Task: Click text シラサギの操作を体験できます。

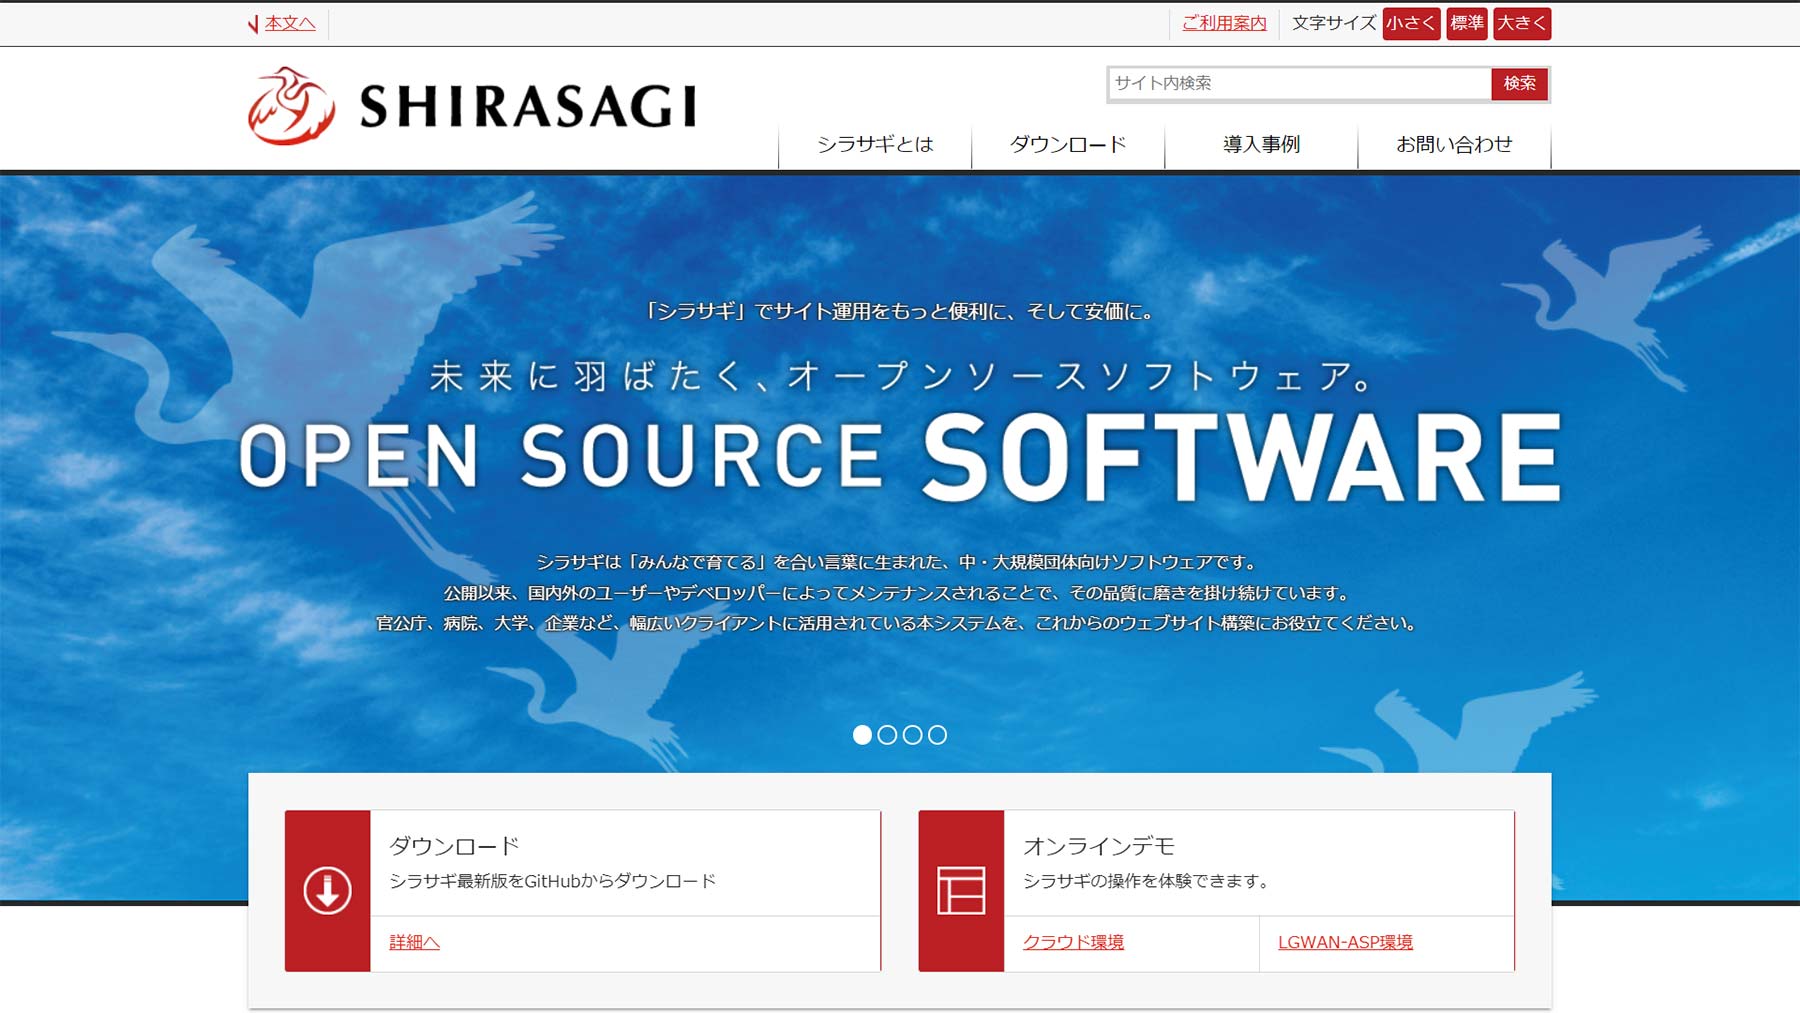Action: point(1147,881)
